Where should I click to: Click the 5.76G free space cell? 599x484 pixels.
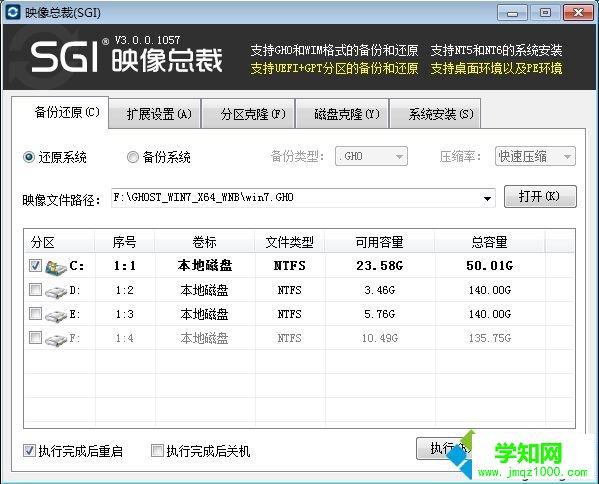pos(380,314)
